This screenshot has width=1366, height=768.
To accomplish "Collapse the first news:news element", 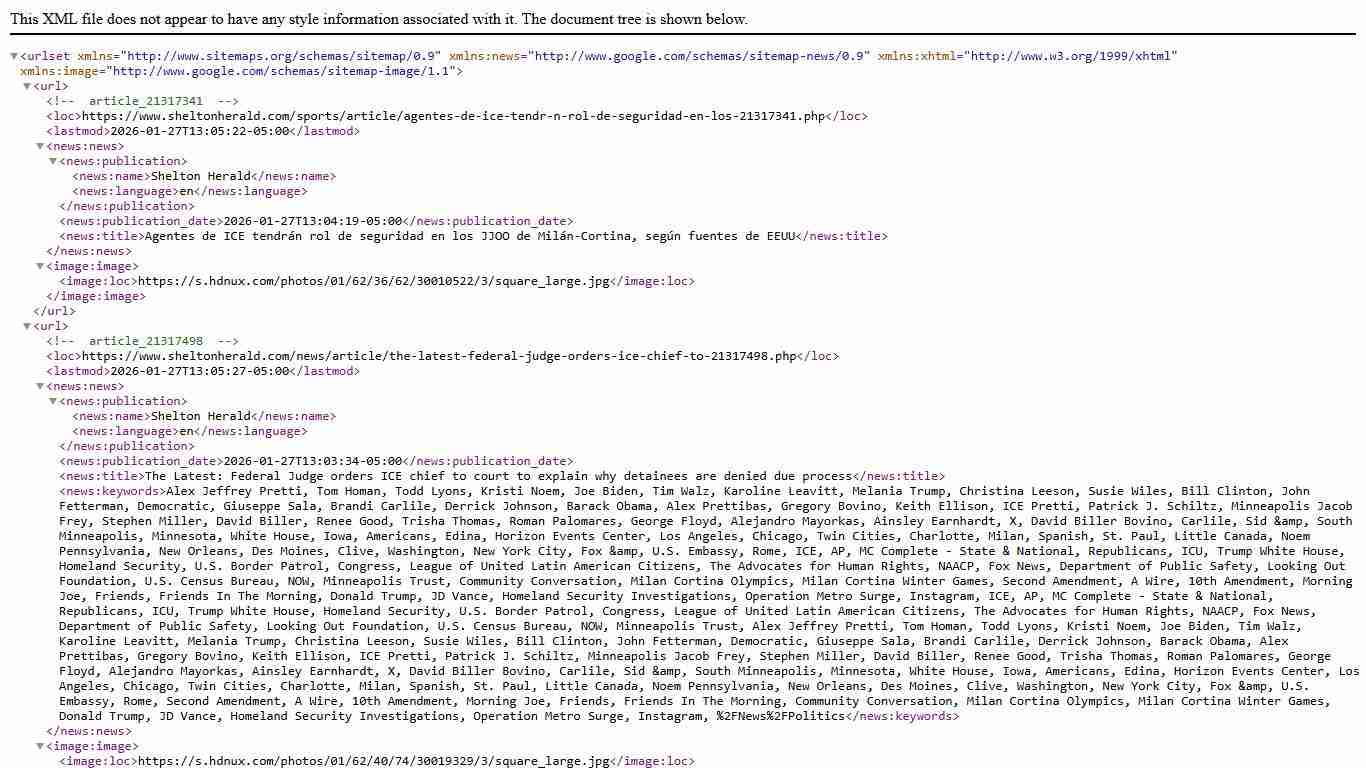I will tap(37, 146).
